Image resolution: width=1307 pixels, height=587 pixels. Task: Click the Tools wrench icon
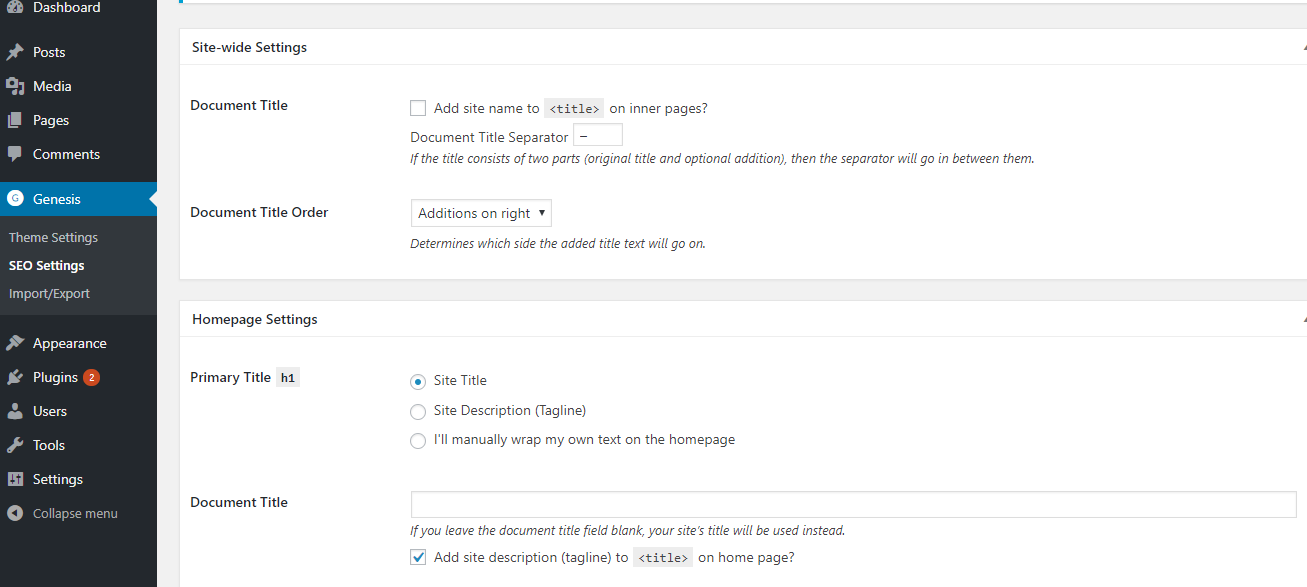tap(15, 445)
